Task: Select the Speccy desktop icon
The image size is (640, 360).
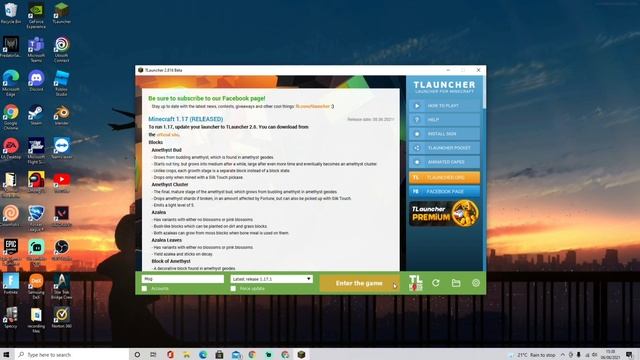Action: pos(11,318)
